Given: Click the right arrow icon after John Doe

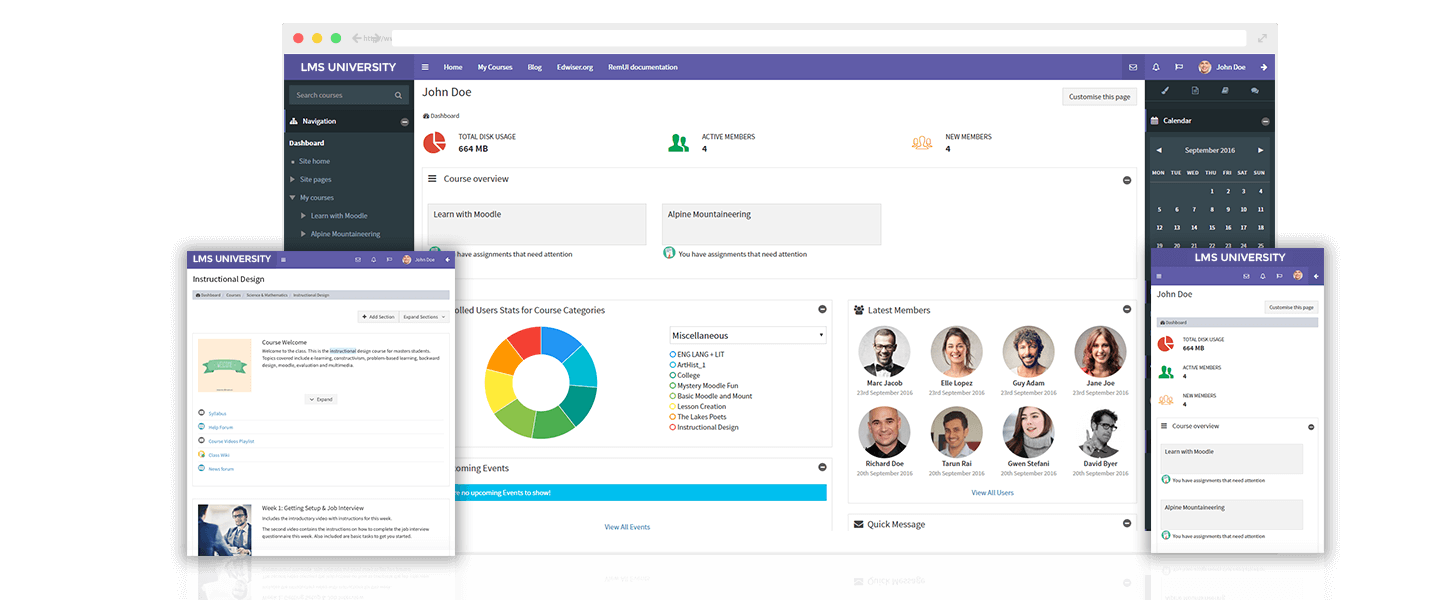Looking at the screenshot, I should pyautogui.click(x=1263, y=67).
